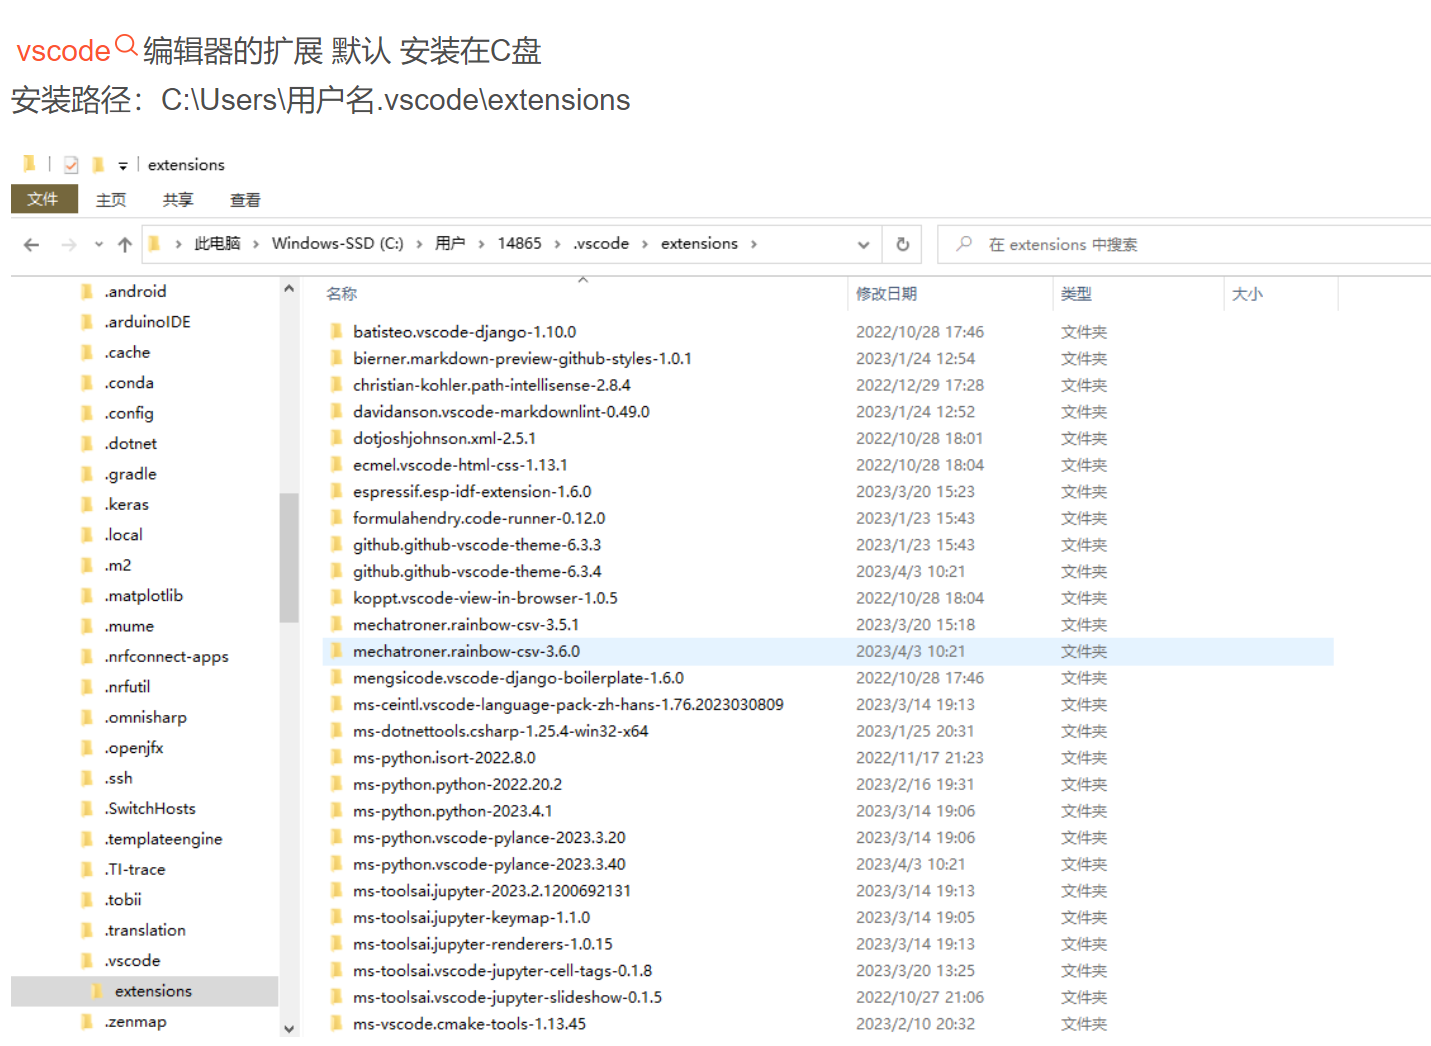
Task: Select .ssh folder in navigation tree
Action: pyautogui.click(x=118, y=778)
